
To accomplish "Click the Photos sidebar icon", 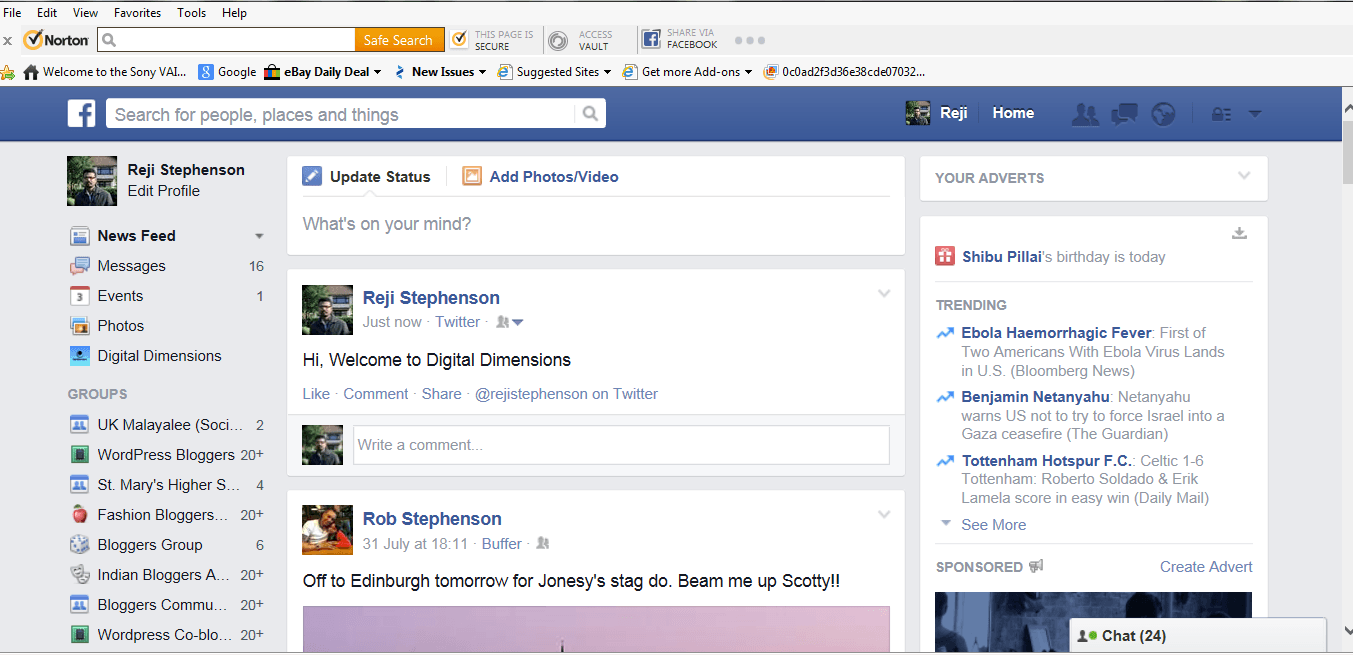I will (80, 326).
